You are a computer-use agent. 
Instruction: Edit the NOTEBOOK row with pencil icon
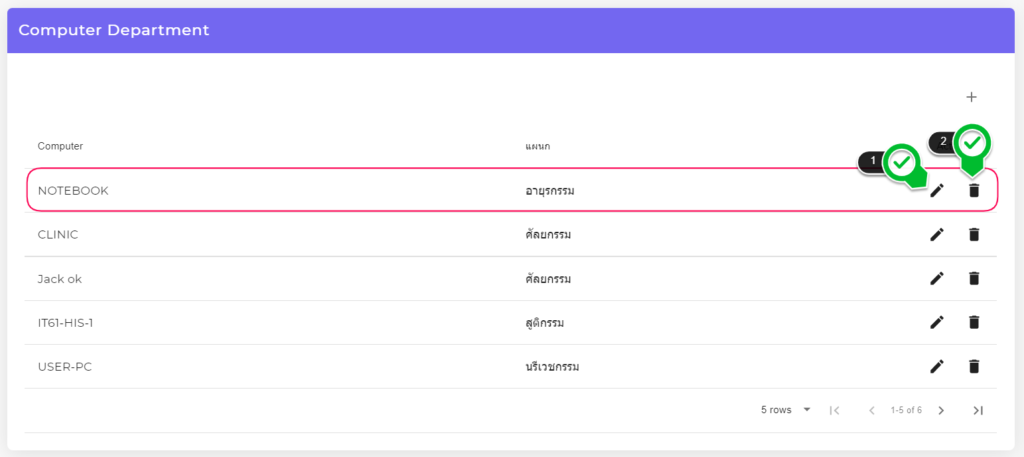point(937,190)
